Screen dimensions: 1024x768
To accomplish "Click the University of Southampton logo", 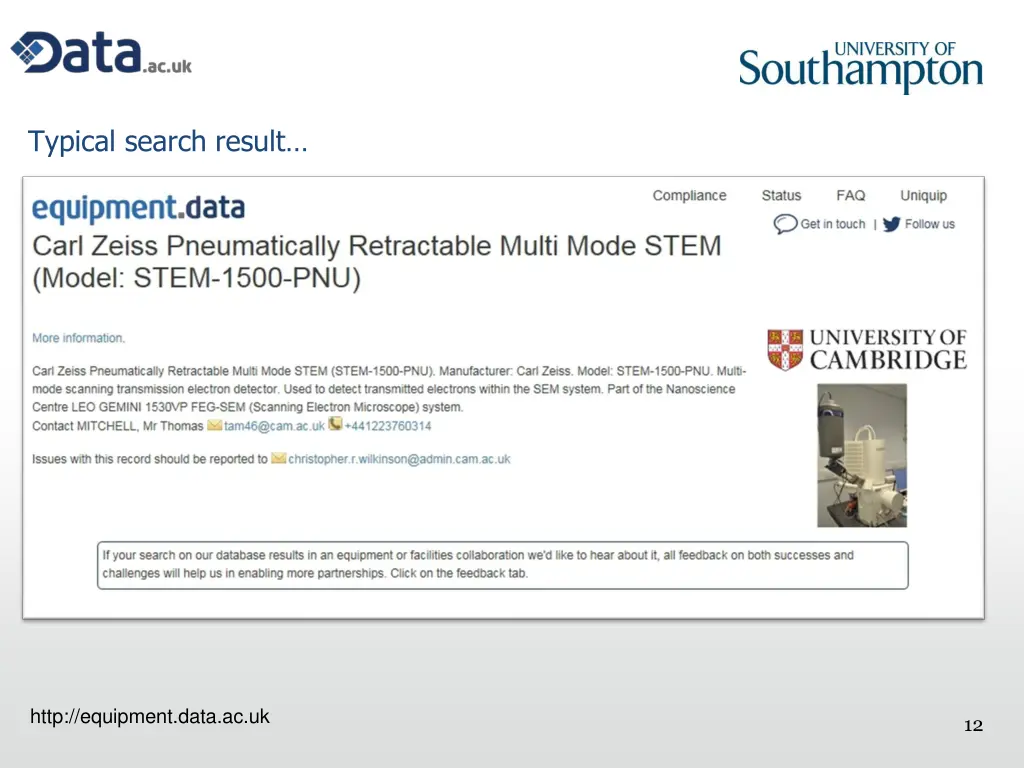I will tap(861, 67).
